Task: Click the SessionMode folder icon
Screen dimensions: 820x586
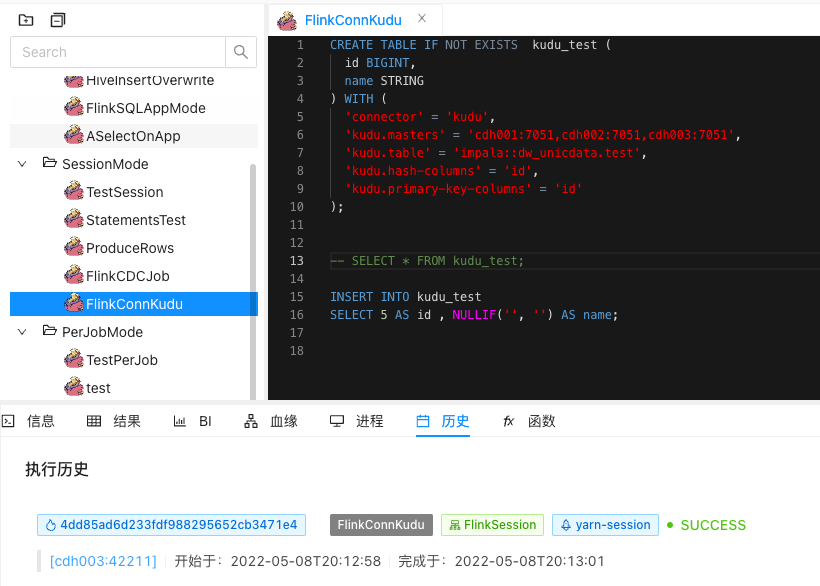Action: point(50,163)
